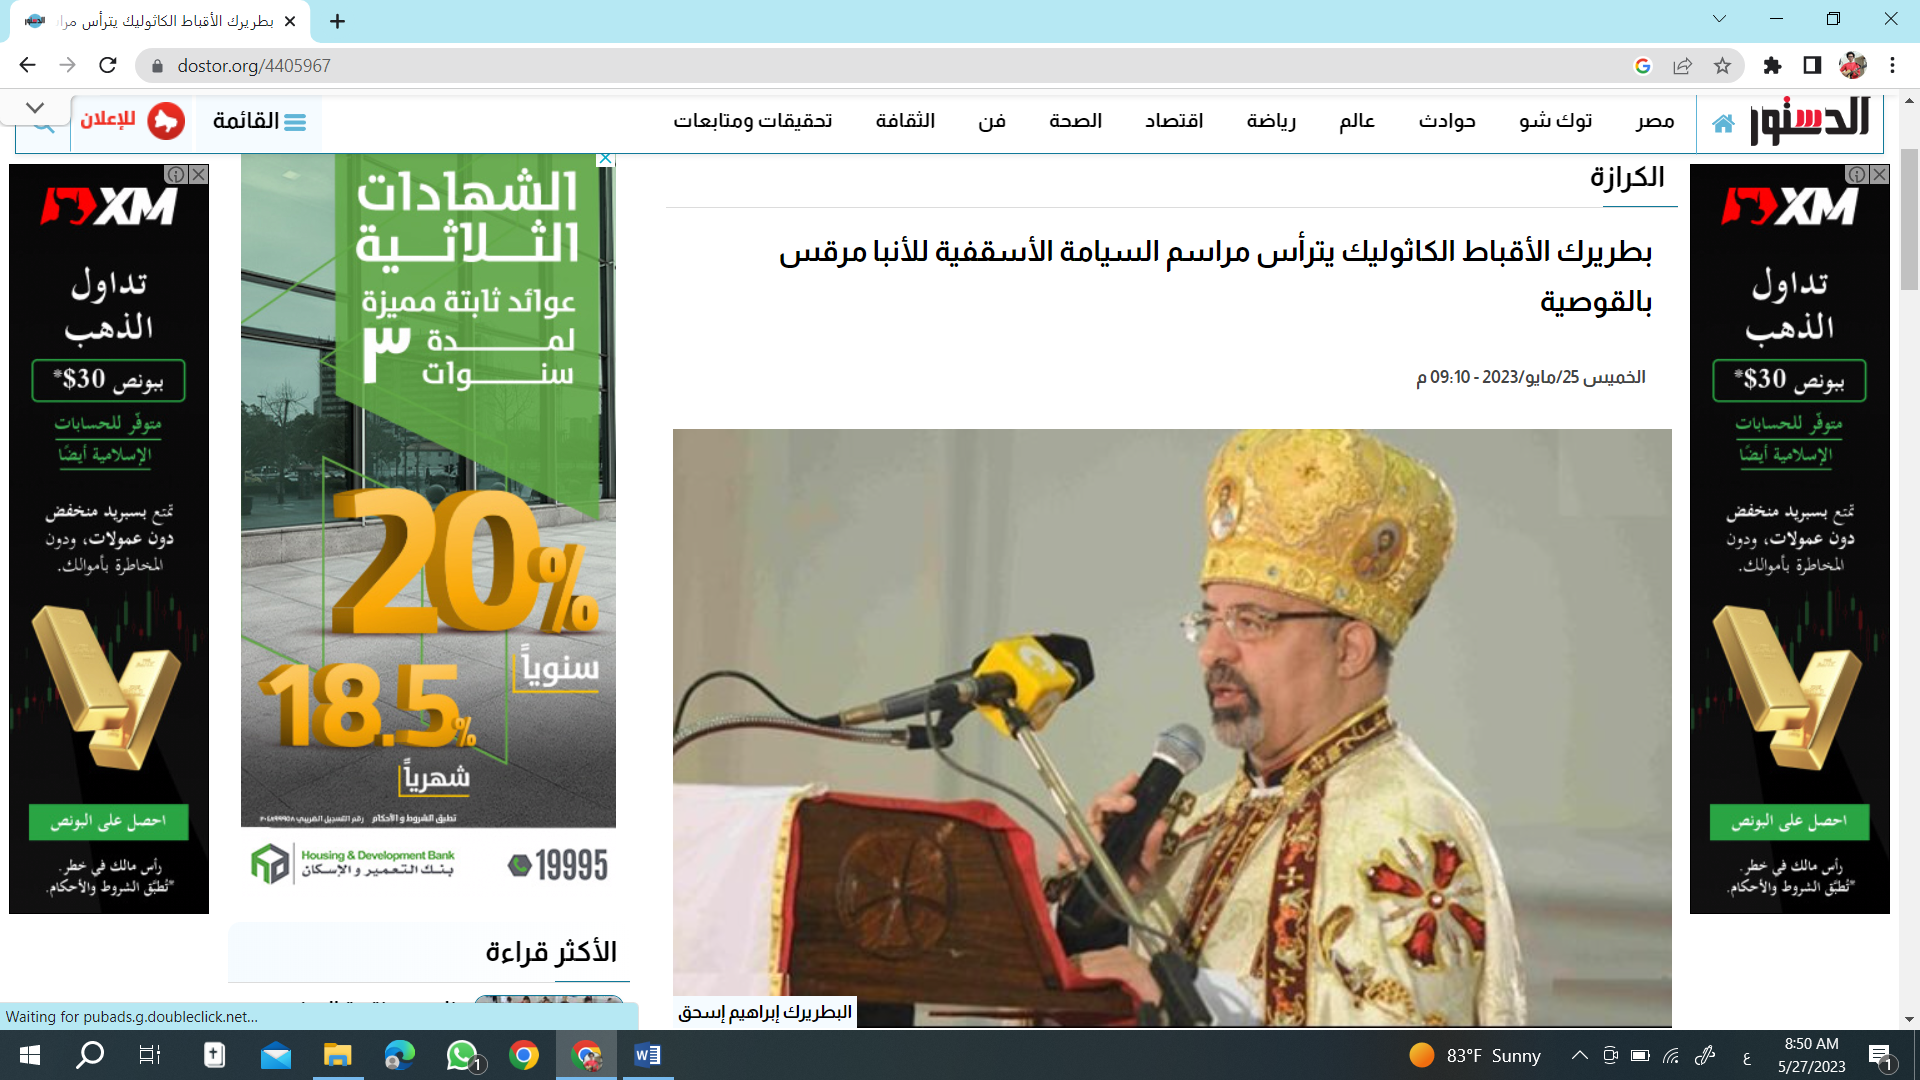
Task: Bookmark this page with the star
Action: pyautogui.click(x=1722, y=66)
